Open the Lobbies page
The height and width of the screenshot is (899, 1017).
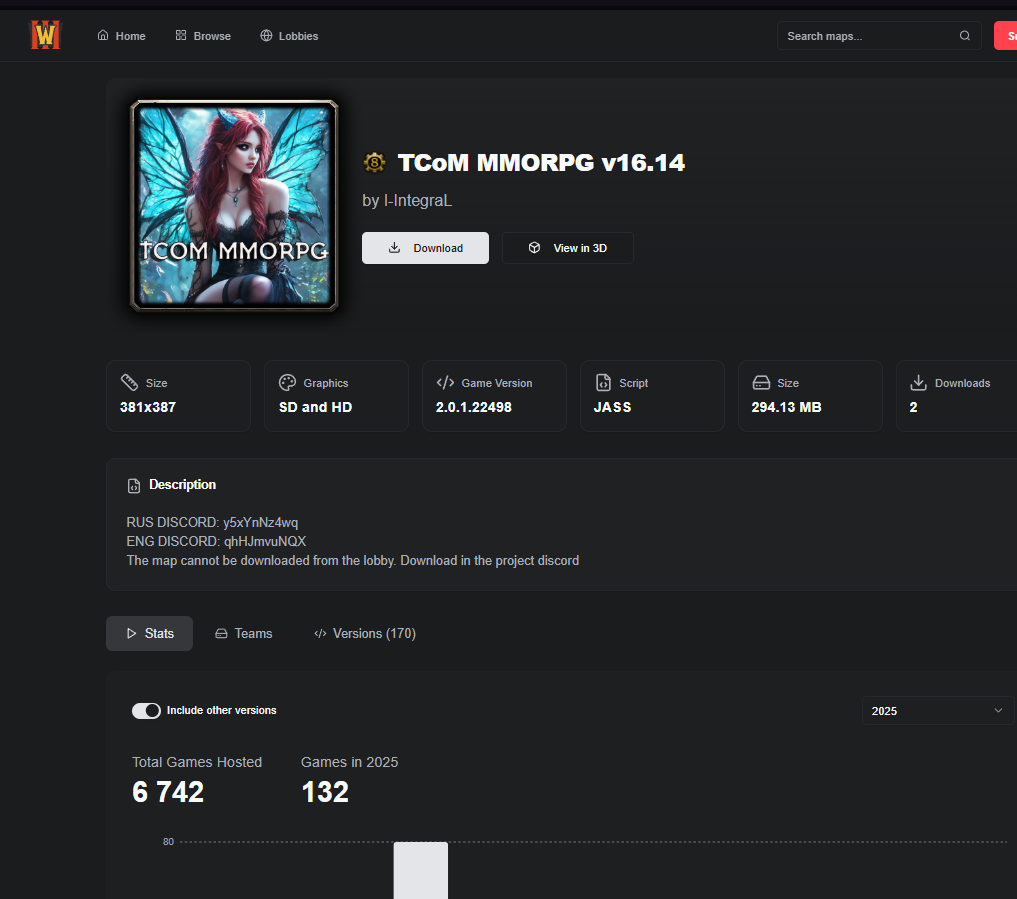[x=289, y=36]
